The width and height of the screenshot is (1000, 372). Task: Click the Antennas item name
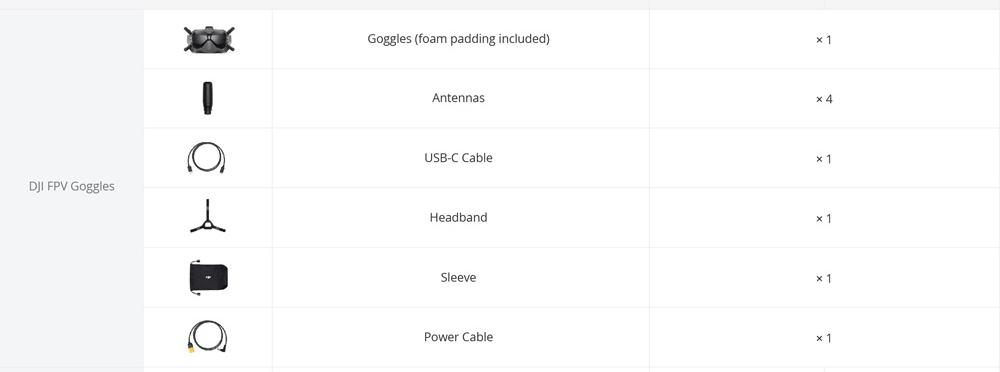coord(459,98)
